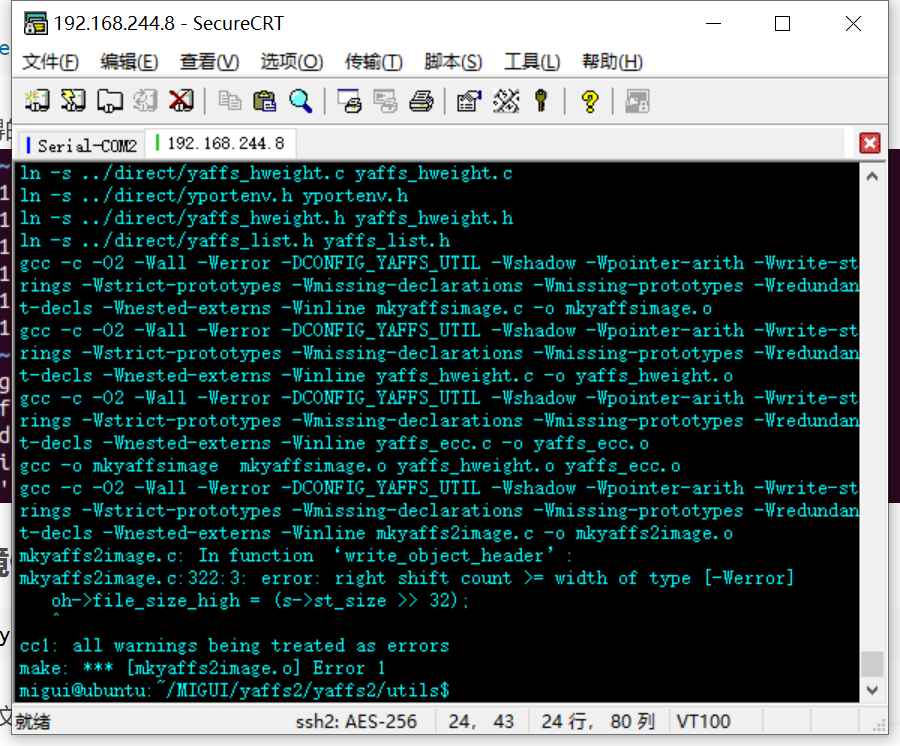Click the vertical scrollbar thumb
Screen dimensions: 900x746
pyautogui.click(x=872, y=665)
